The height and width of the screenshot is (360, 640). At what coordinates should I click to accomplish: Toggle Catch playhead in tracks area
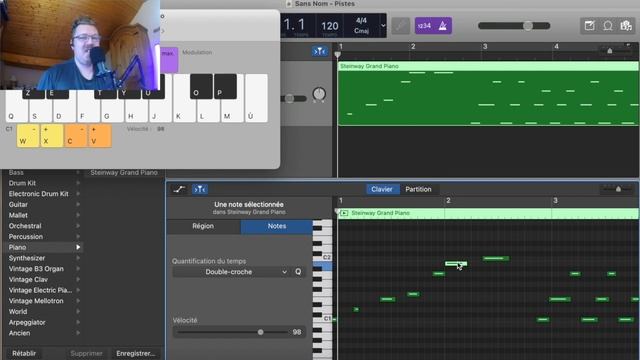(x=320, y=51)
